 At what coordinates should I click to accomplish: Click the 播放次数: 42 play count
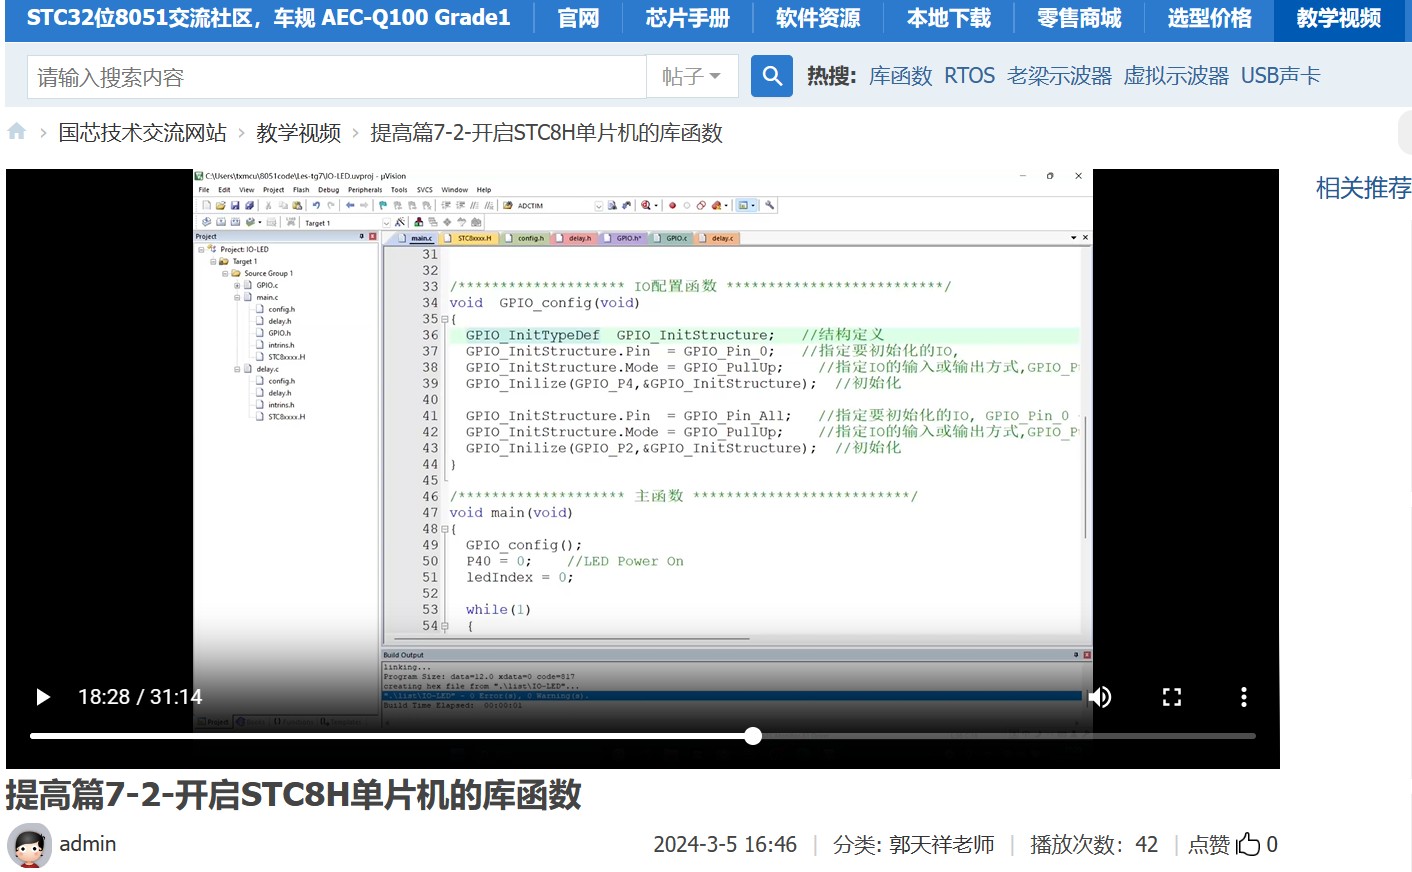coord(1094,845)
